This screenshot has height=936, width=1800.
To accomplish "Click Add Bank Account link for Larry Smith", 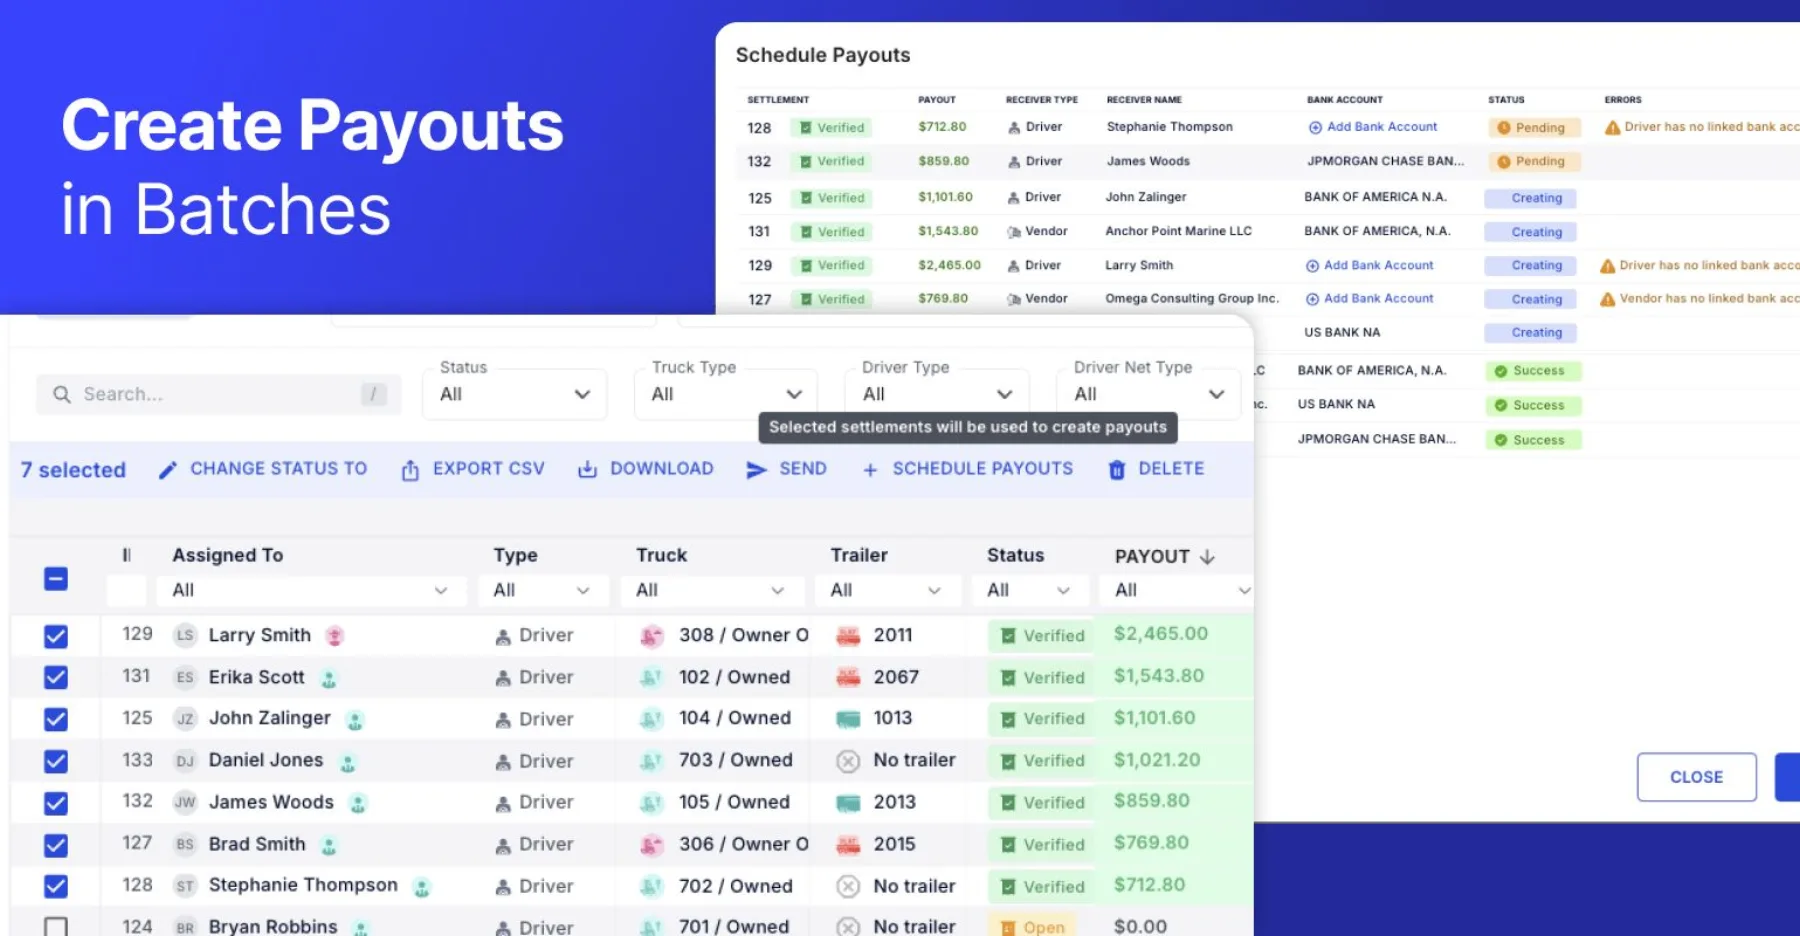I will (x=1369, y=266).
